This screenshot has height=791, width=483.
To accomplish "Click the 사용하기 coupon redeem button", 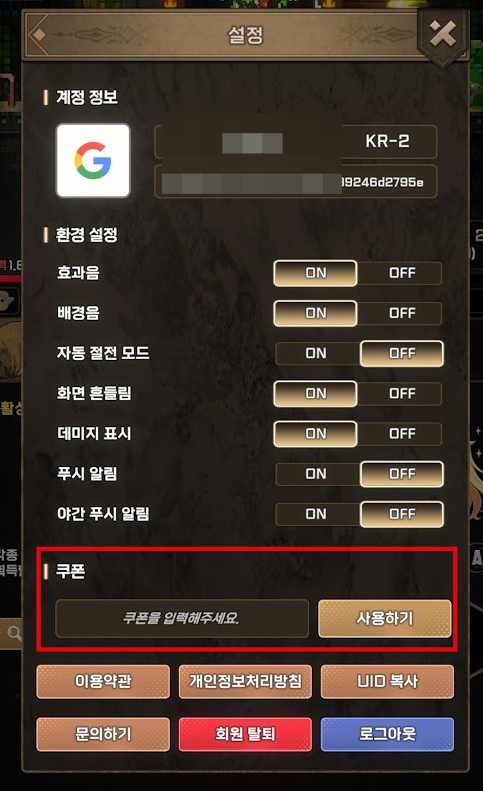I will (385, 618).
